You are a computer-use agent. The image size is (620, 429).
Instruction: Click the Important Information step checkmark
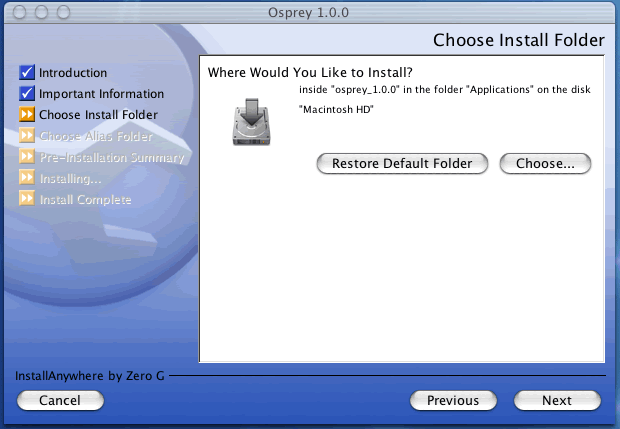point(27,94)
